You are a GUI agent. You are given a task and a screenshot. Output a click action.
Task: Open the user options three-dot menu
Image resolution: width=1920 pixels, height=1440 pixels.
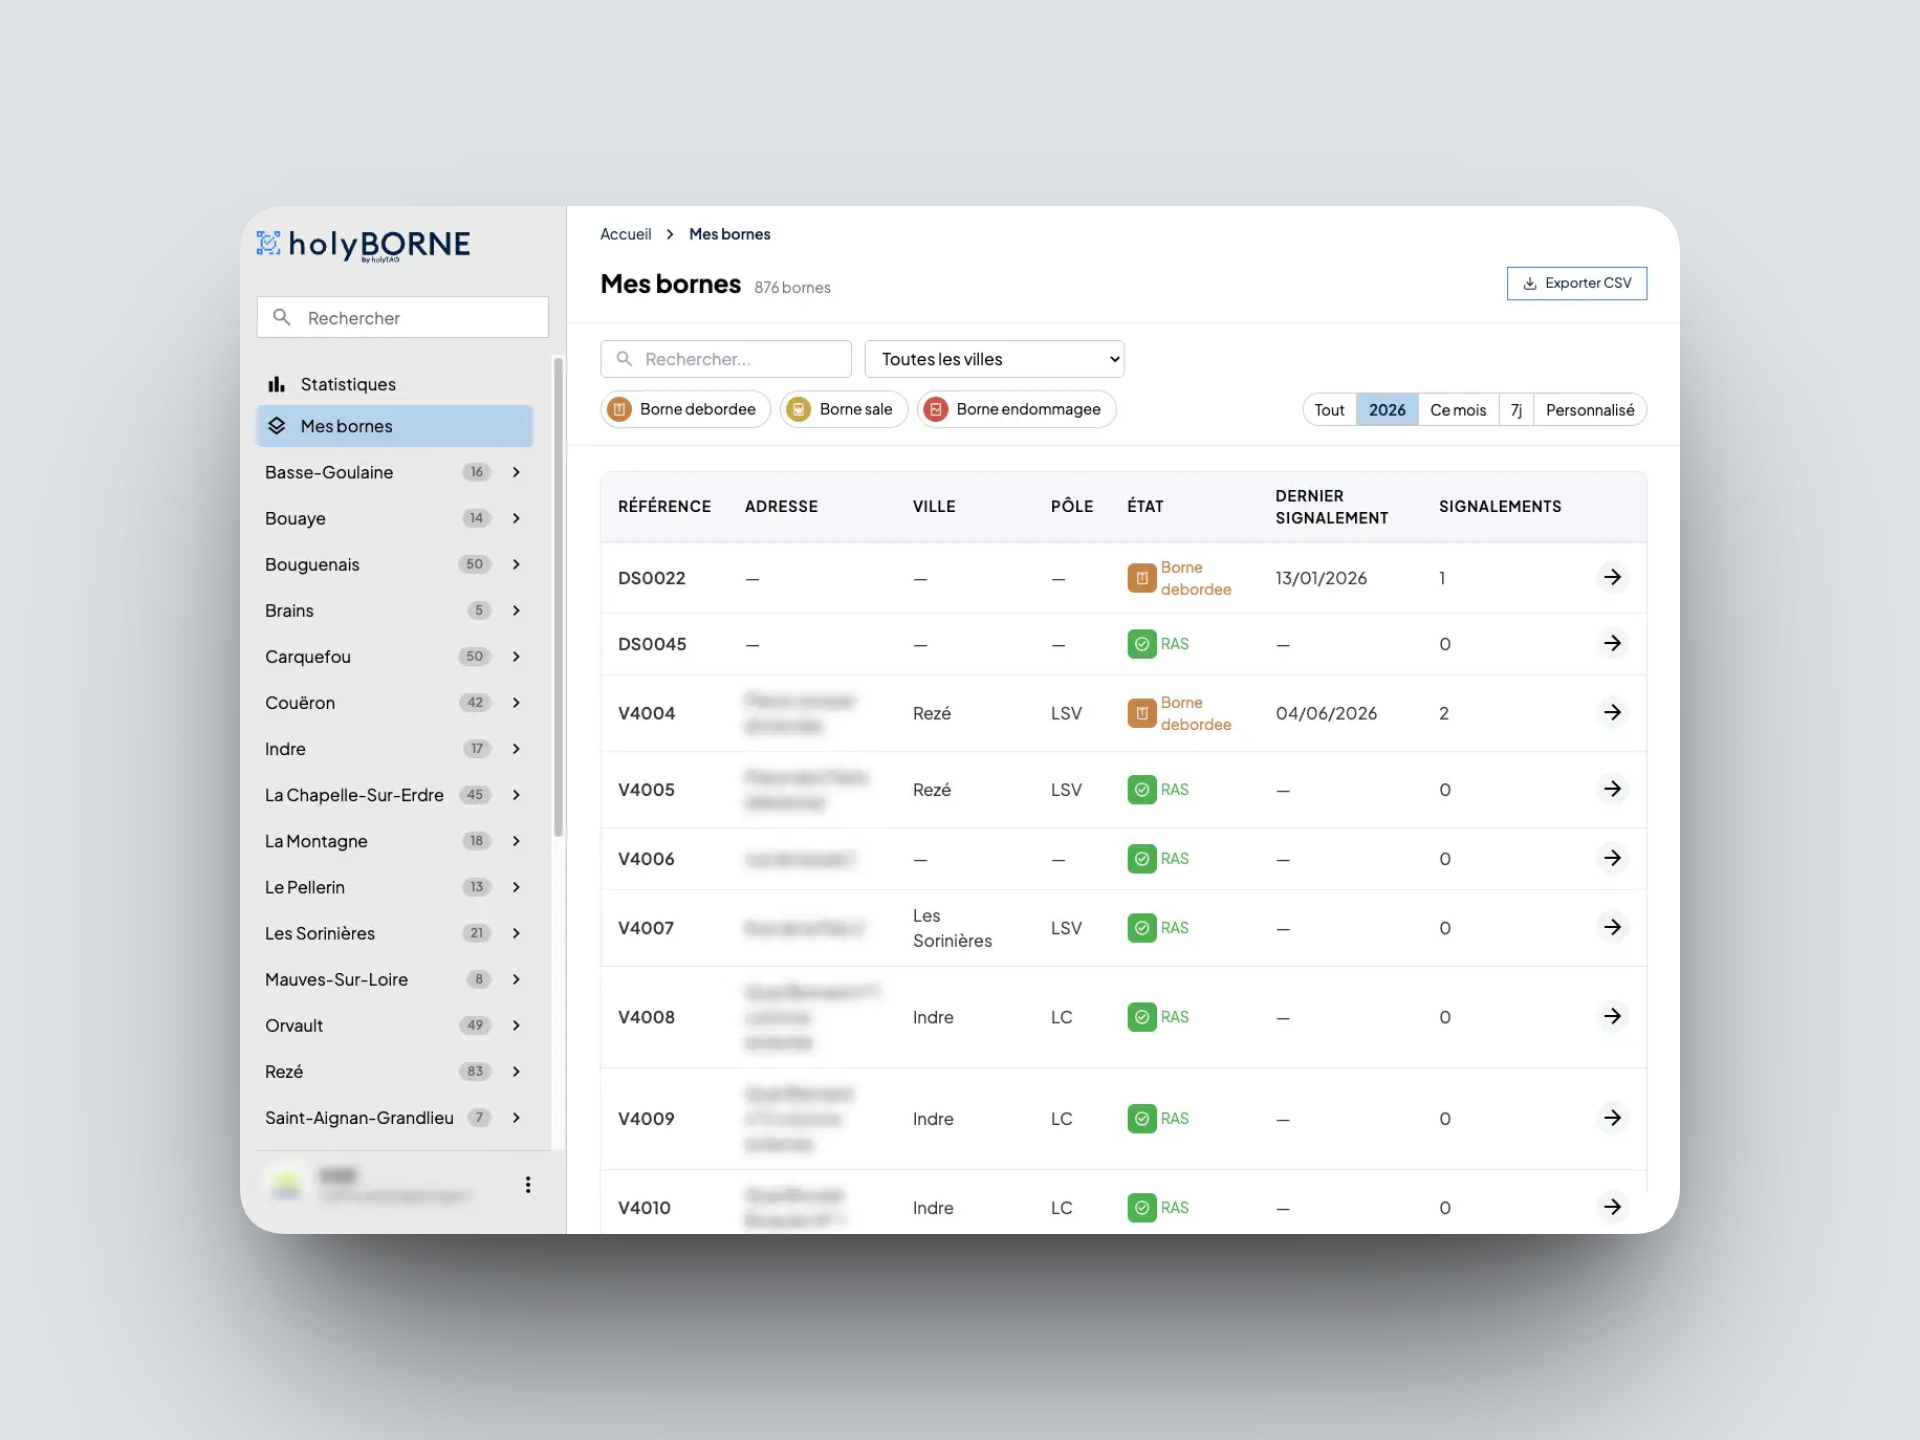pos(528,1185)
